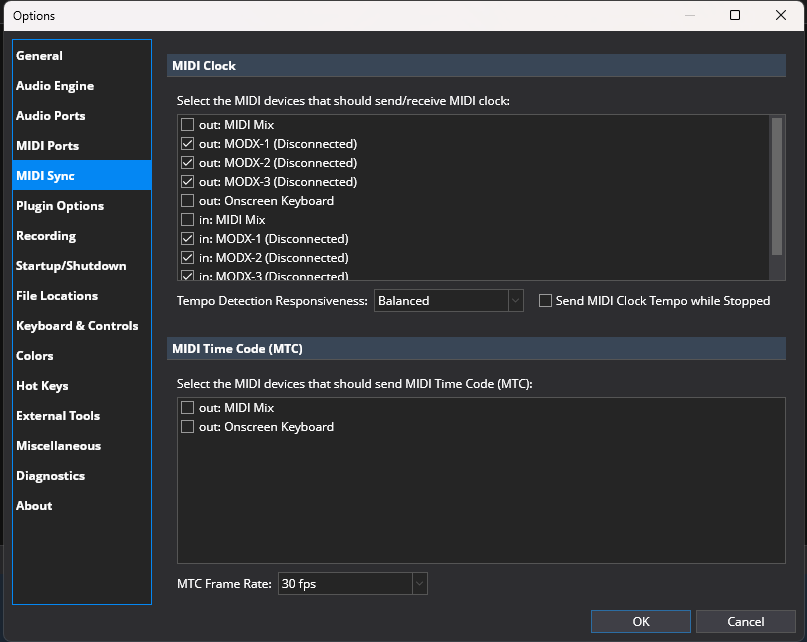The width and height of the screenshot is (807, 642).
Task: Enable Send MIDI Clock Tempo while Stopped
Action: [546, 301]
